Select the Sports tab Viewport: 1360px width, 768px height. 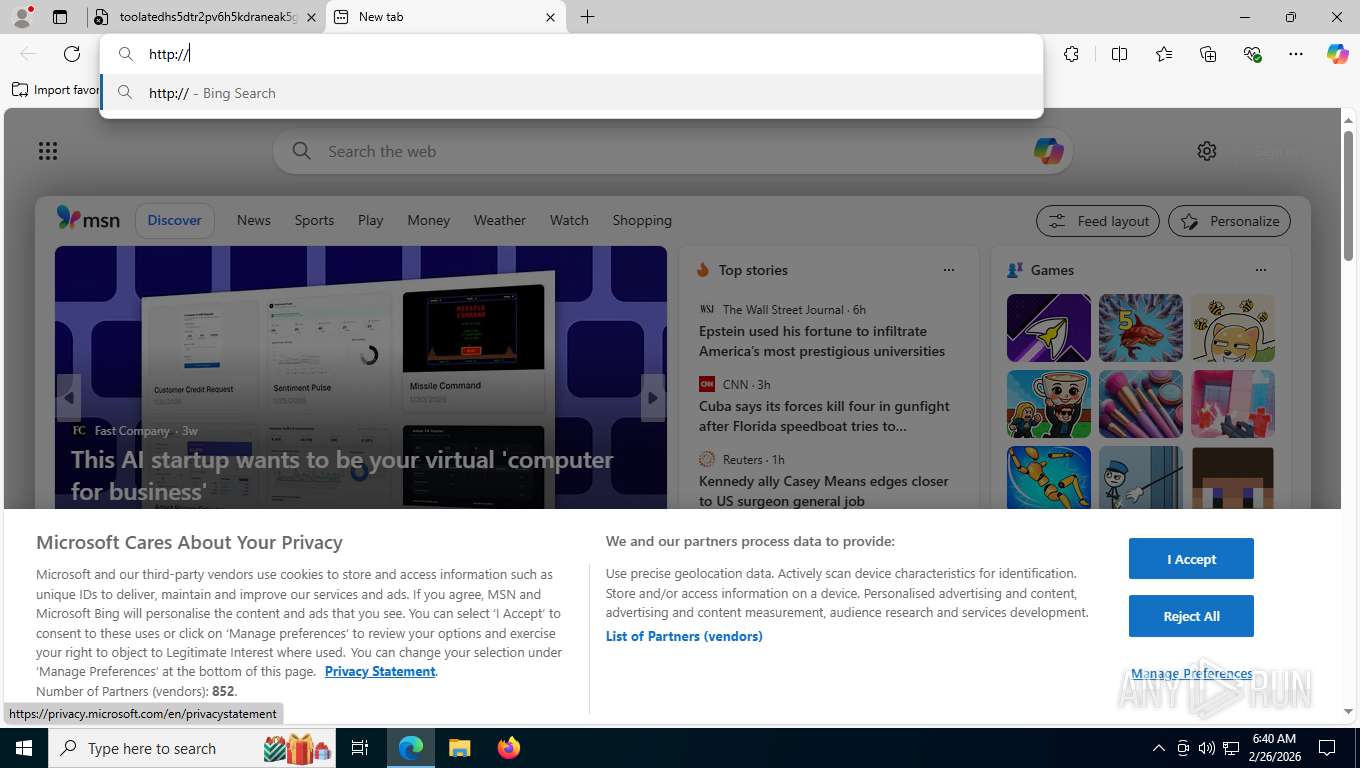point(314,220)
